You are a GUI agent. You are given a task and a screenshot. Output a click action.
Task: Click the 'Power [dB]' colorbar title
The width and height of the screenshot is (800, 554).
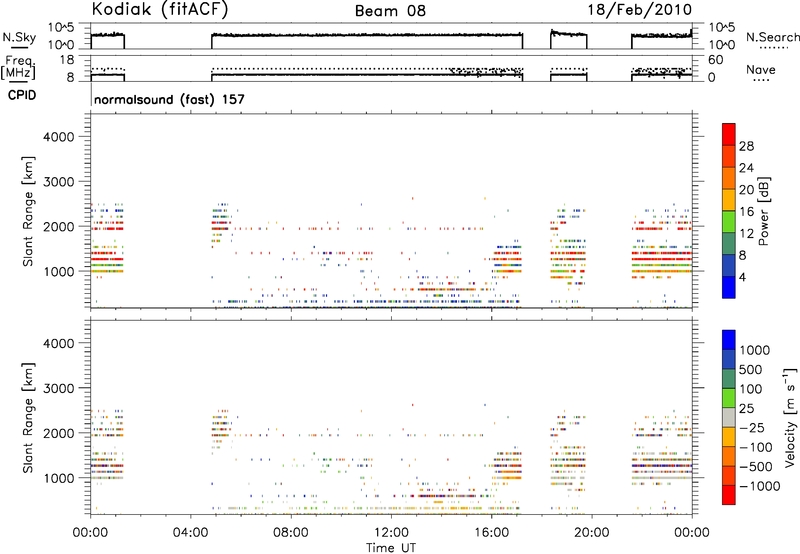point(764,211)
